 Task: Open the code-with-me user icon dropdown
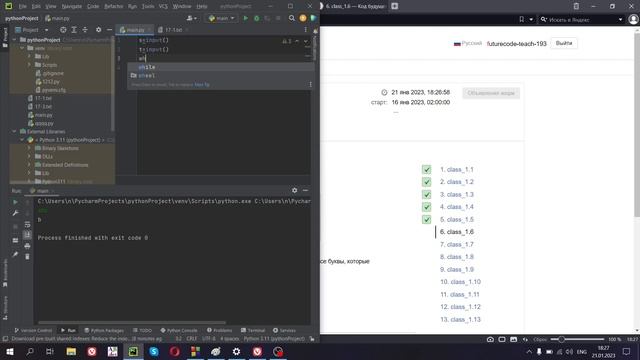191,18
